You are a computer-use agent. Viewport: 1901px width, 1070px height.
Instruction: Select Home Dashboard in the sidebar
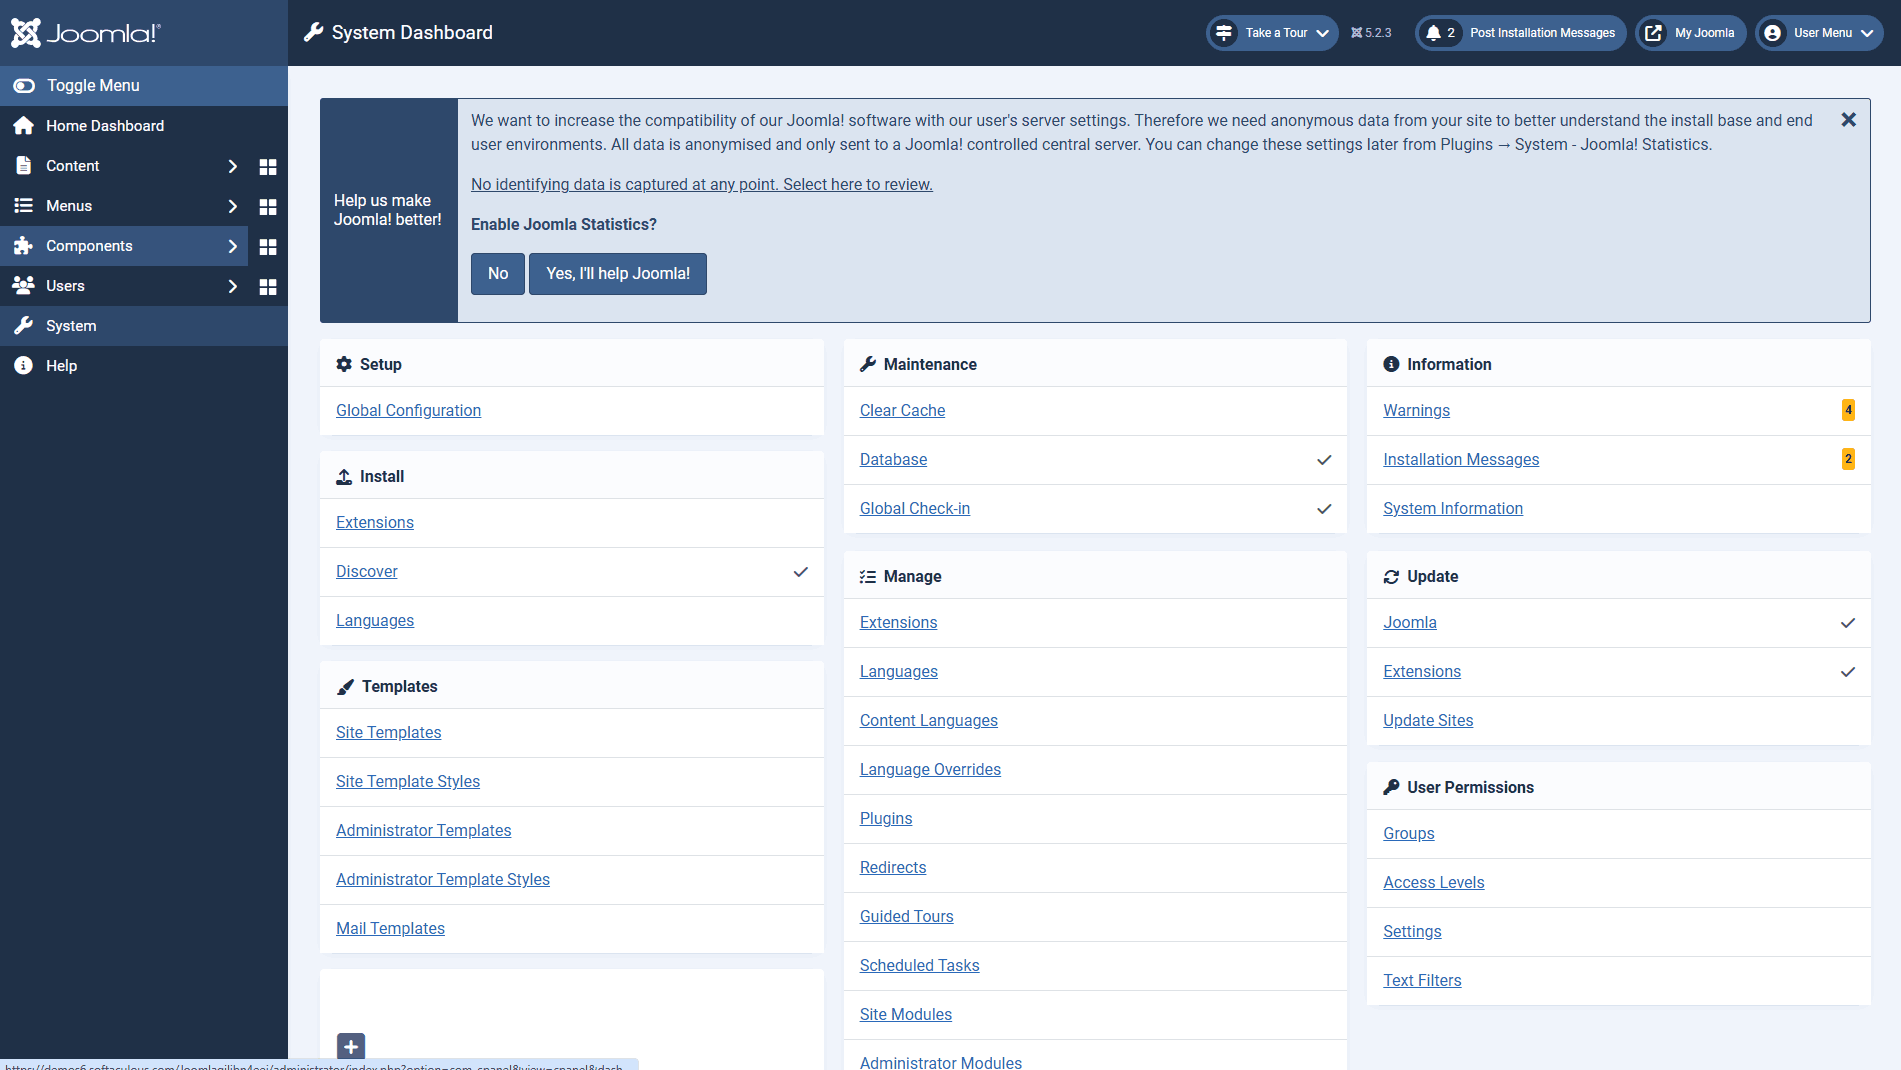click(x=105, y=126)
